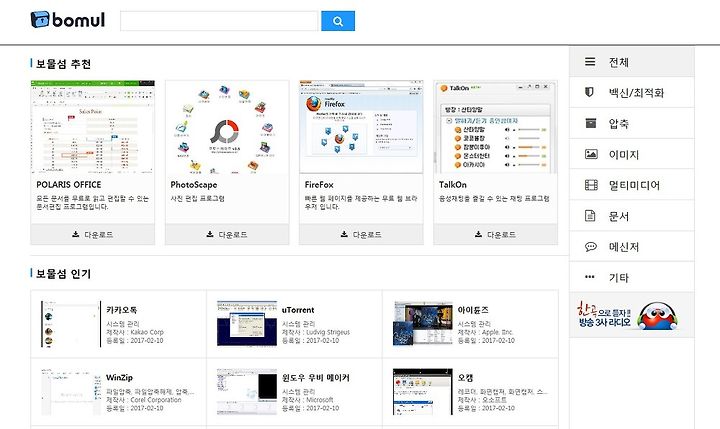The image size is (720, 429).
Task: Open the 기타 category
Action: tap(632, 277)
